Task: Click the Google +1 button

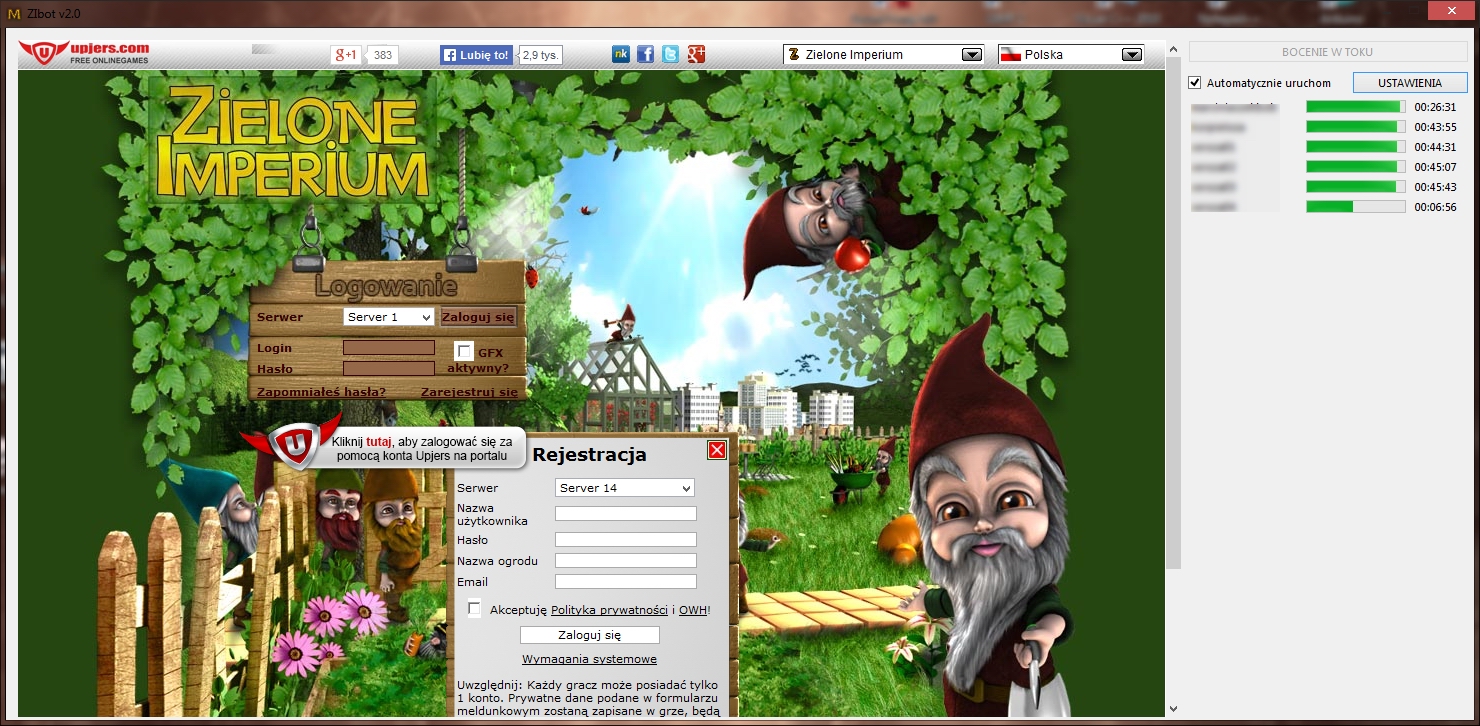Action: click(x=345, y=55)
